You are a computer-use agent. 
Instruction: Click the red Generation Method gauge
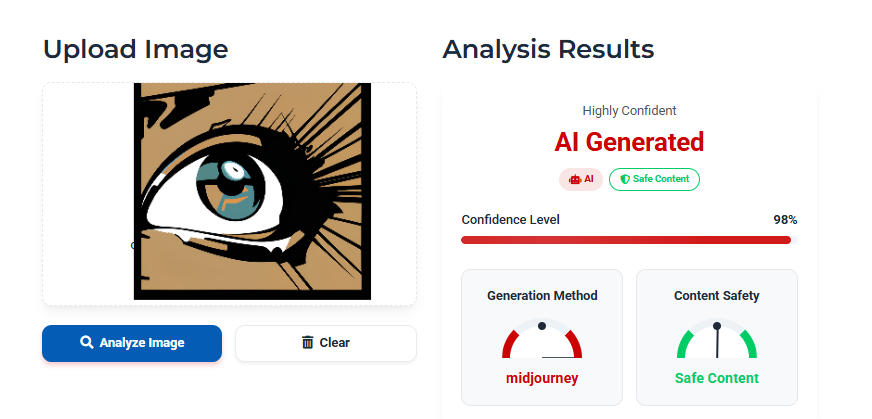(542, 338)
